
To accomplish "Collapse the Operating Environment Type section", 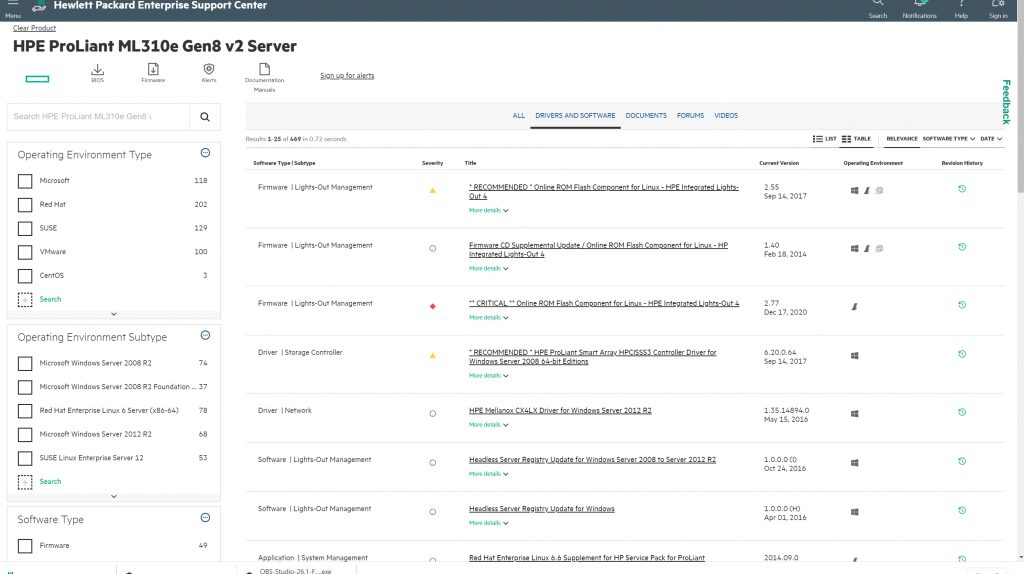I will pyautogui.click(x=205, y=154).
